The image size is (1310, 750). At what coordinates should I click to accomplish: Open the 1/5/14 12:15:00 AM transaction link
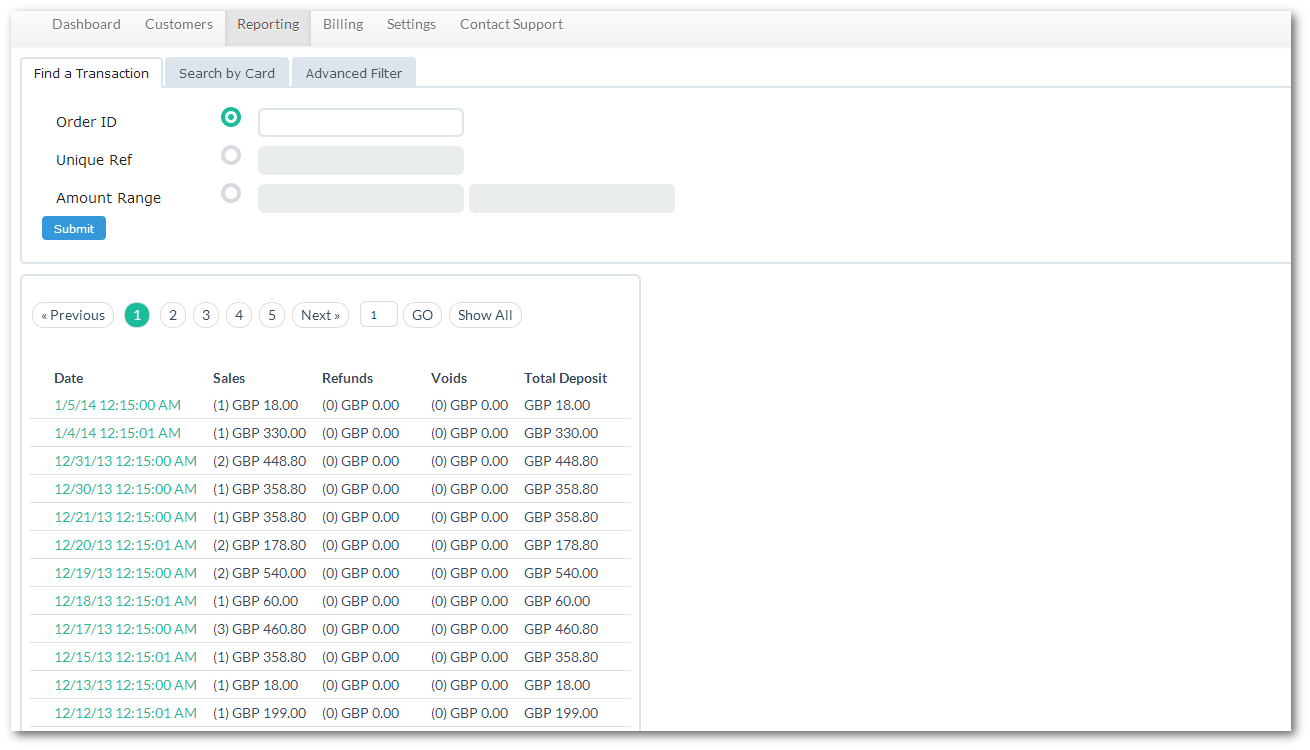click(117, 406)
